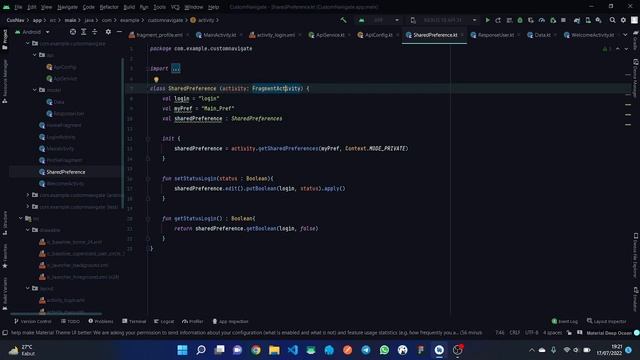Open Resource Manager side panel
640x360 pixels.
pos(5,81)
